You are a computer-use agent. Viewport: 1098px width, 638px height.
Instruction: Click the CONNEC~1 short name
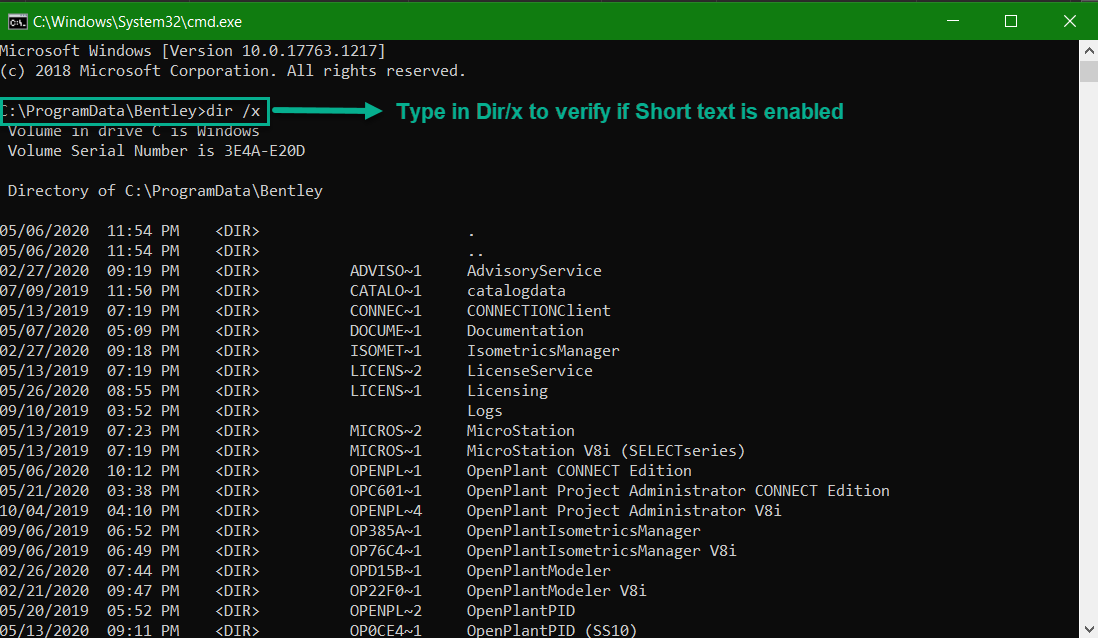(386, 311)
